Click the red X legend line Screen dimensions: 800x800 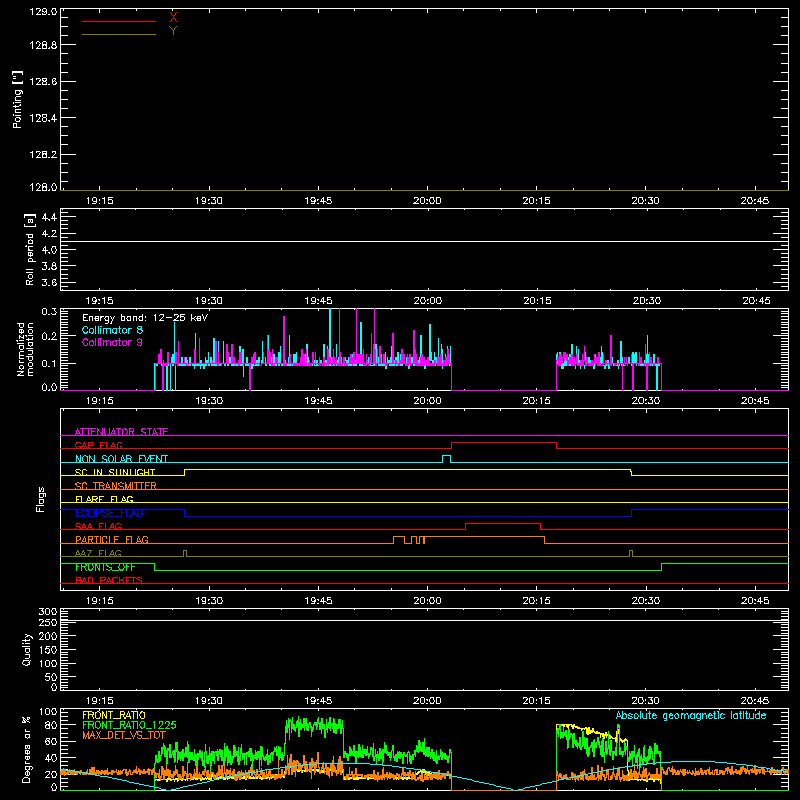[x=119, y=21]
